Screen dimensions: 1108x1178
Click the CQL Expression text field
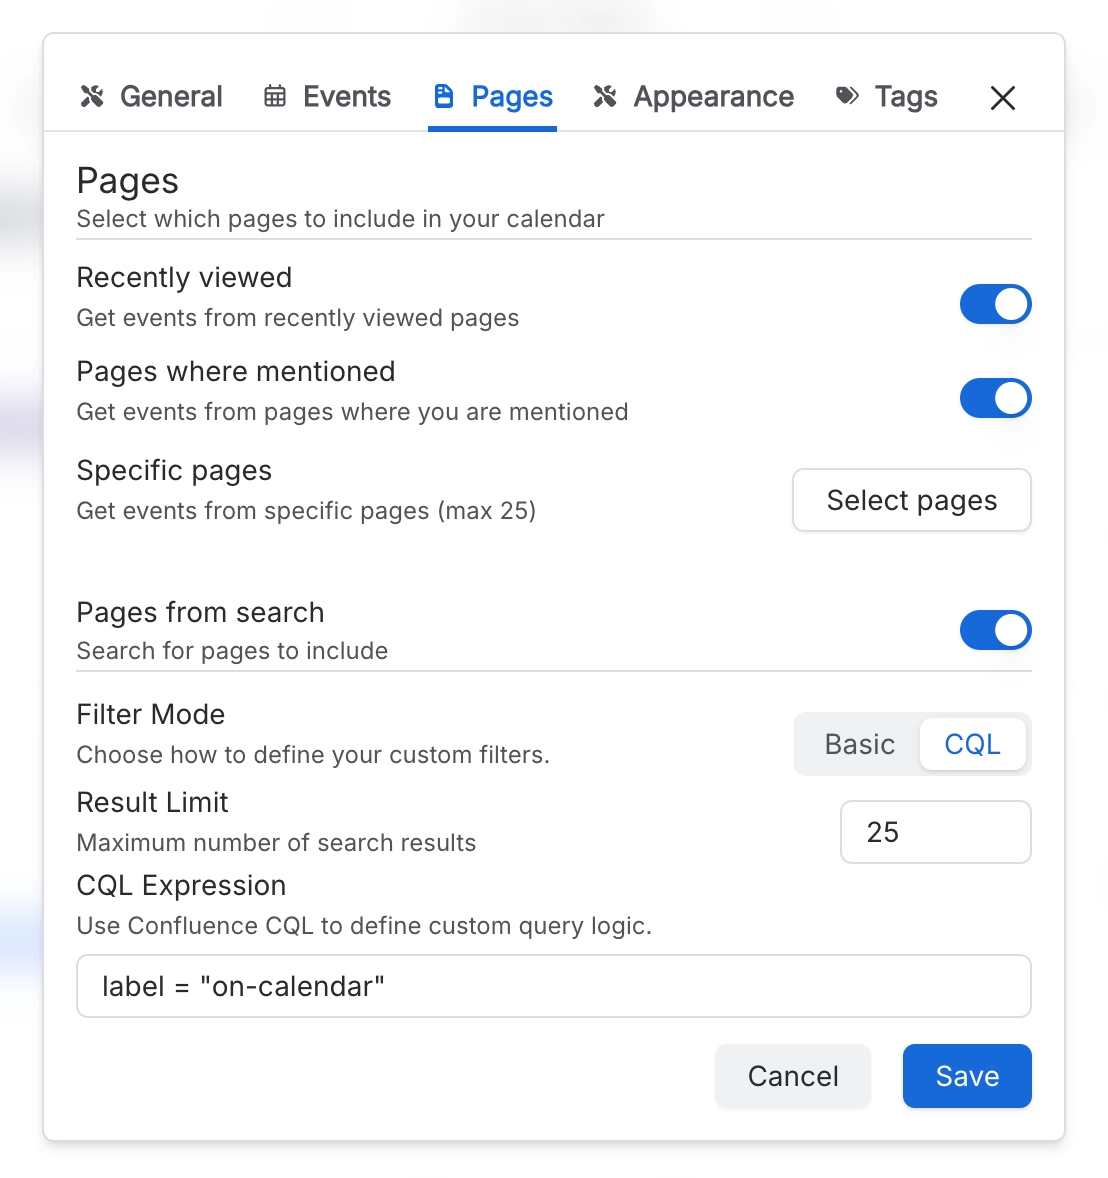[x=553, y=986]
